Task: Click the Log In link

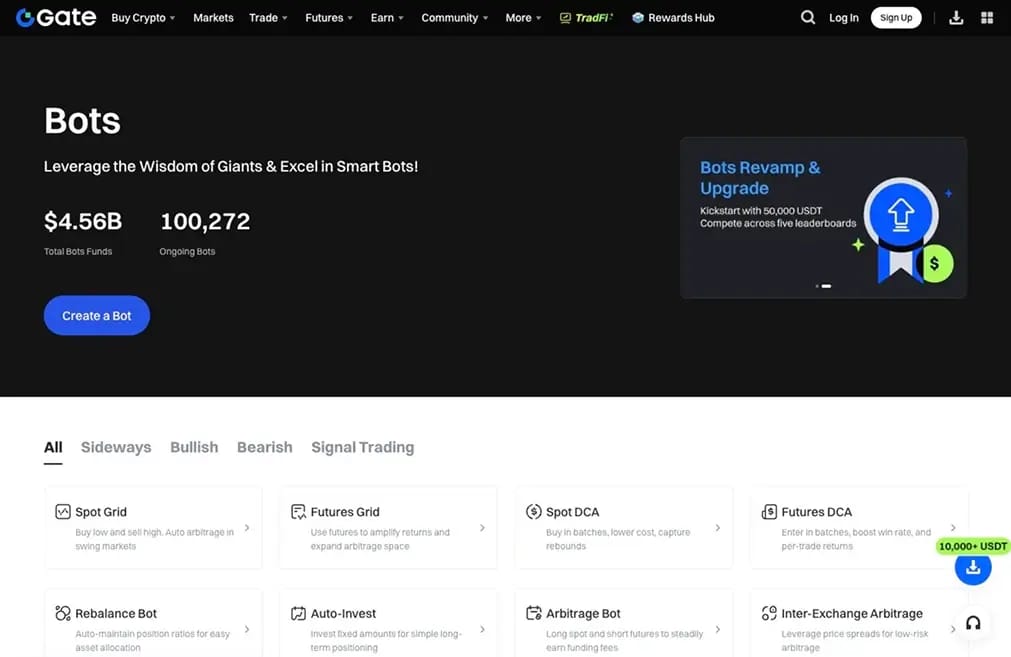Action: point(843,18)
